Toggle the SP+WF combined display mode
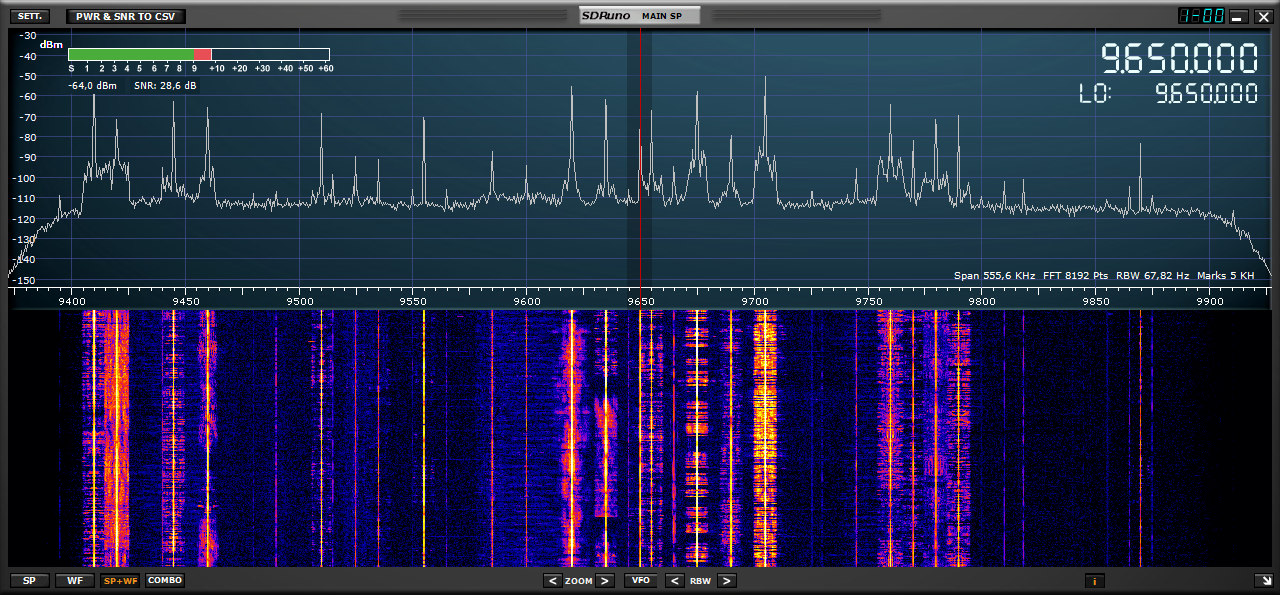Viewport: 1280px width, 595px height. pos(120,580)
